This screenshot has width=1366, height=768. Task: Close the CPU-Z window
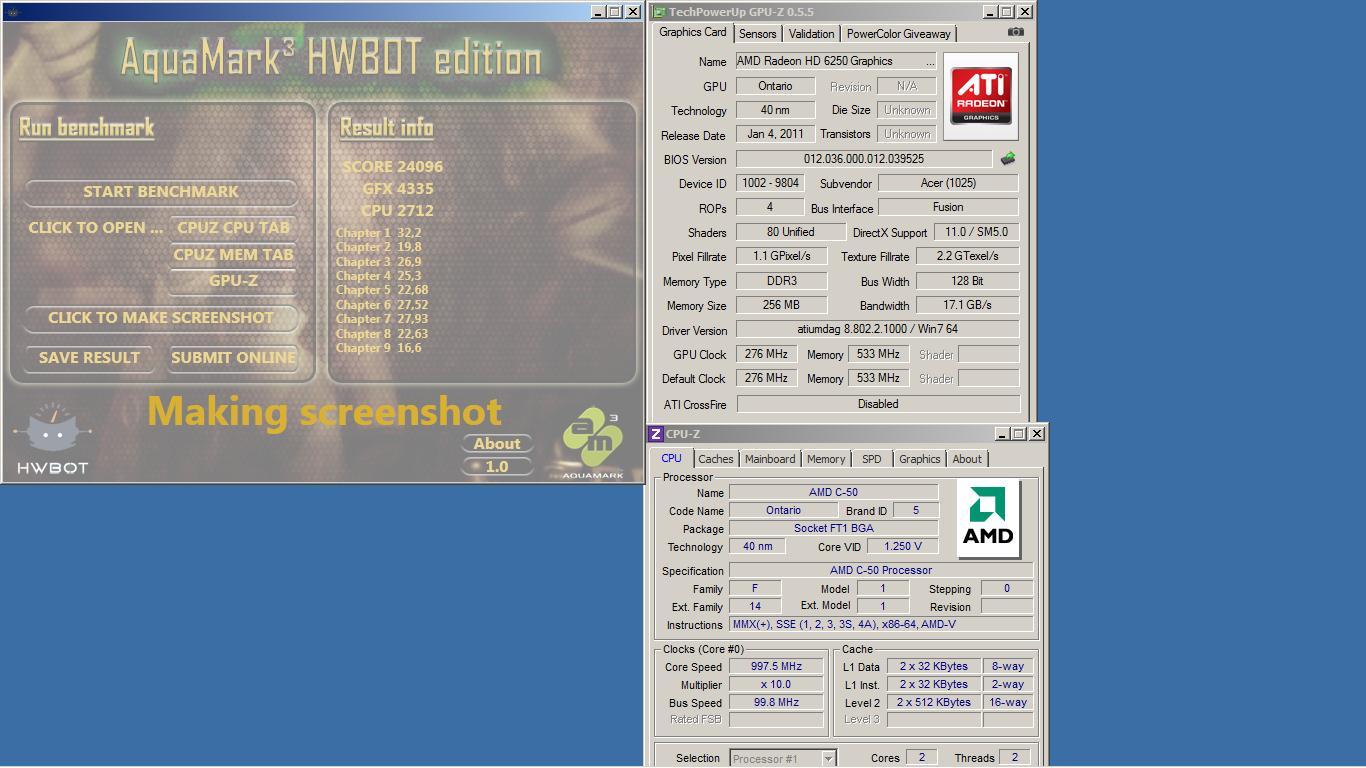click(1037, 434)
